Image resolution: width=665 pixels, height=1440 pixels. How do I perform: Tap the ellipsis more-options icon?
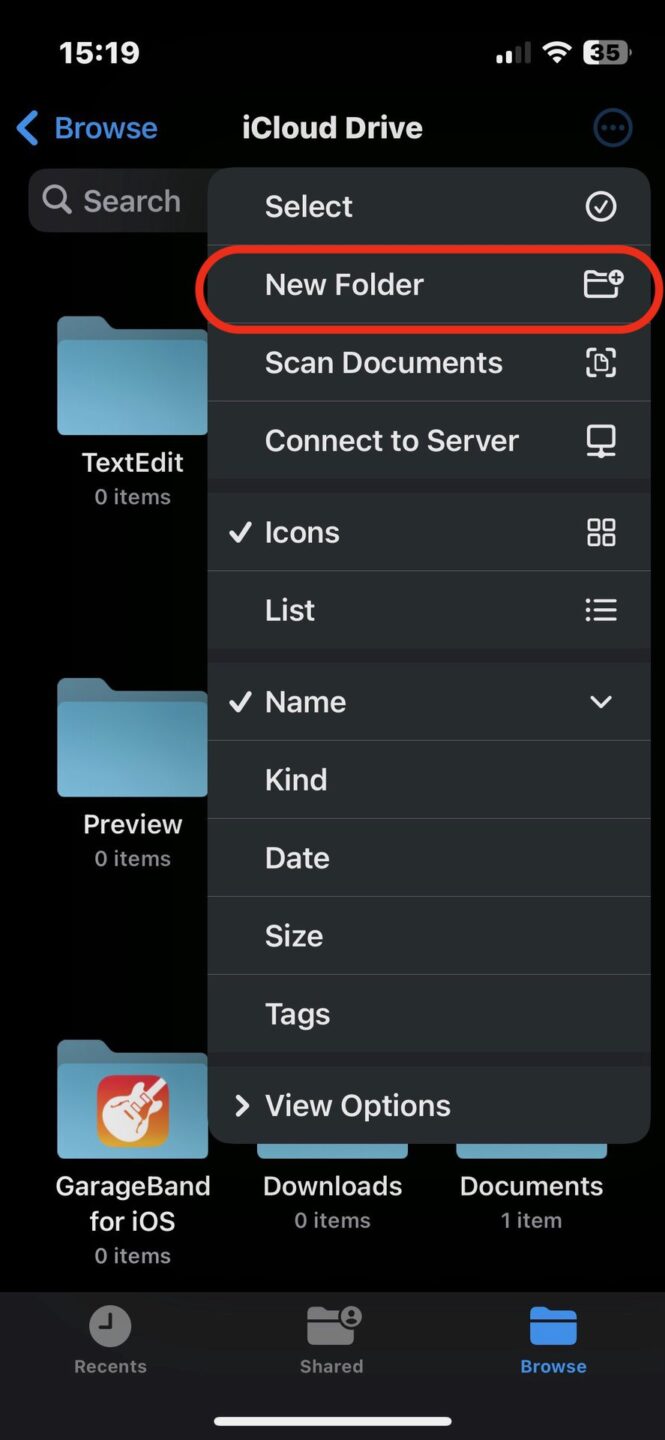click(x=612, y=128)
